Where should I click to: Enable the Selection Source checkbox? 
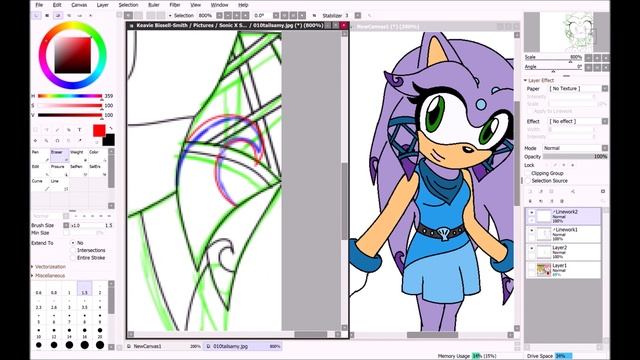[528, 180]
